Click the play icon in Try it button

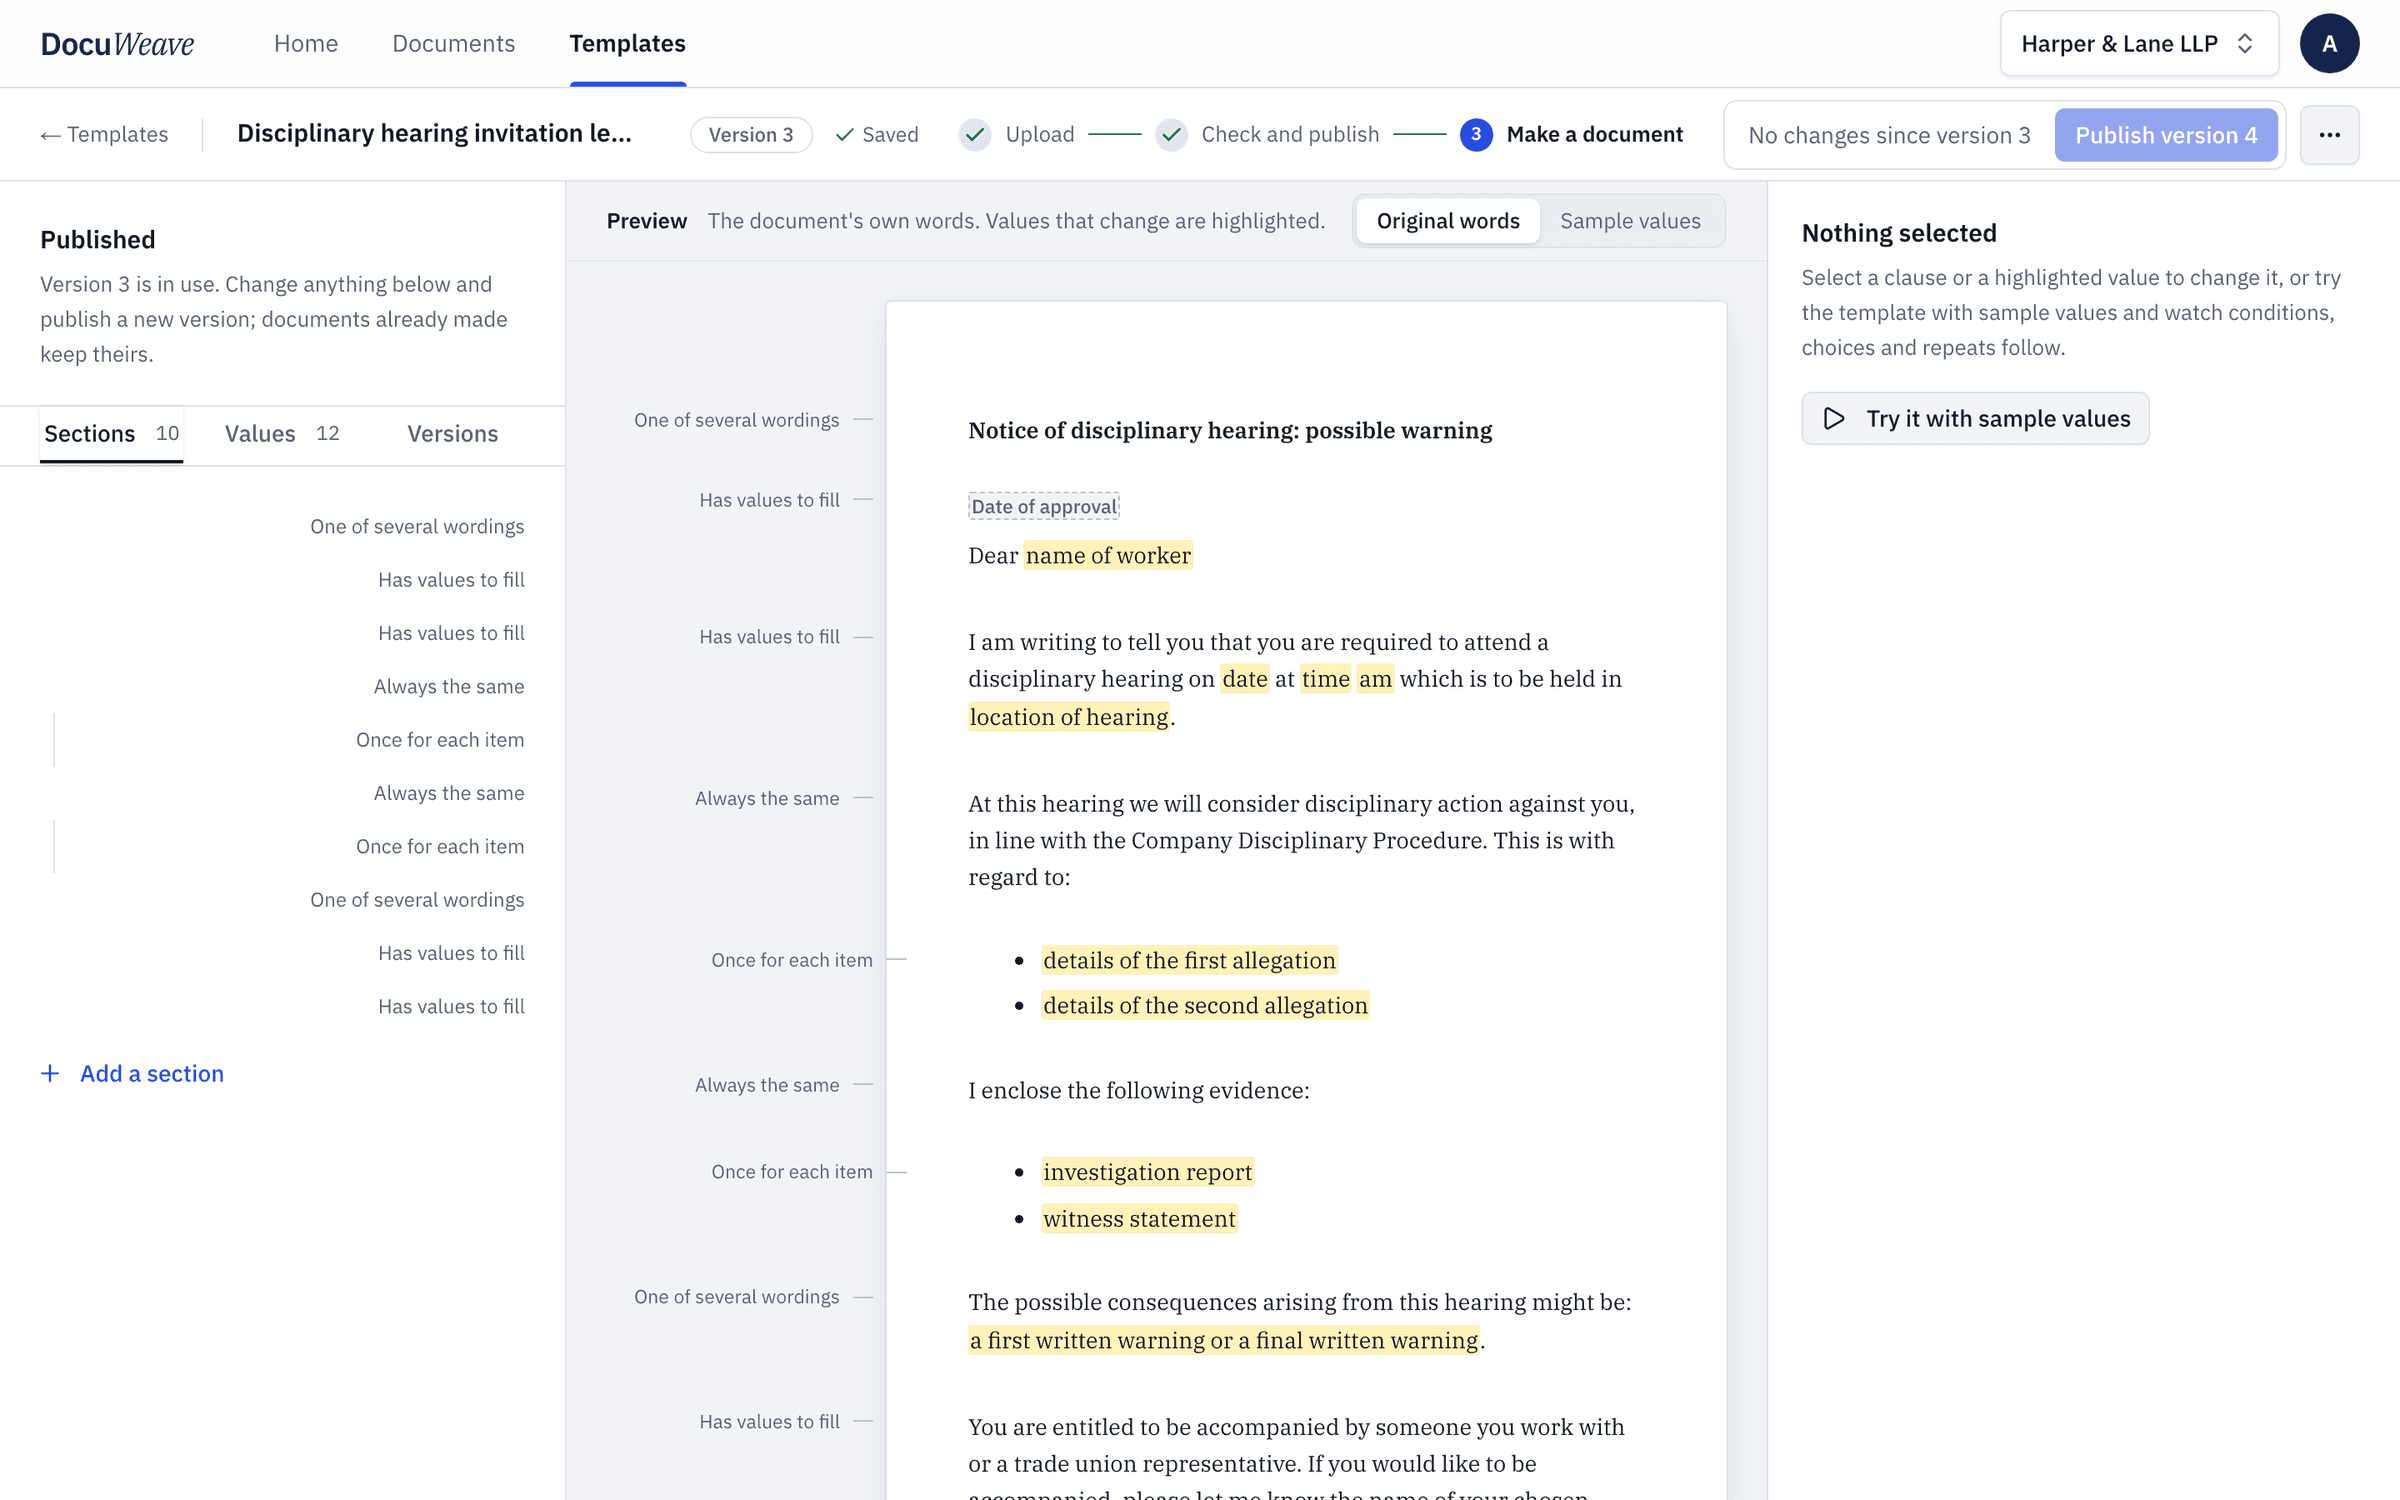coord(1834,419)
